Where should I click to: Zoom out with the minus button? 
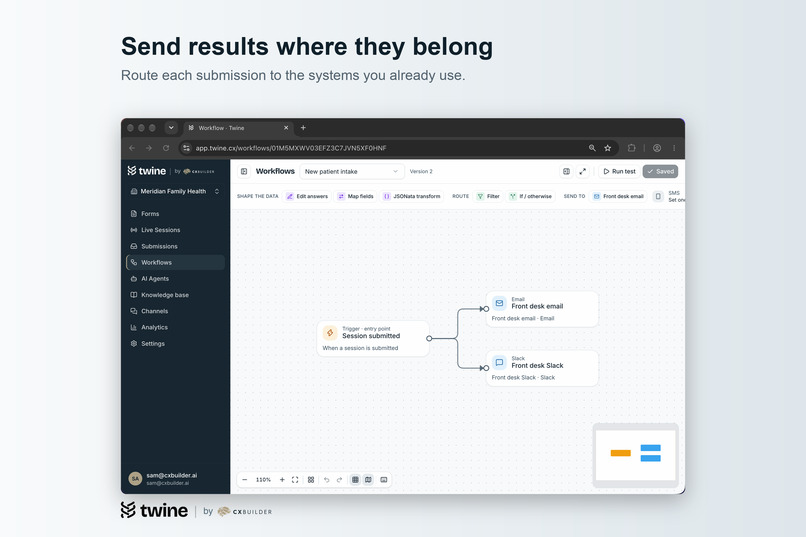pos(245,480)
